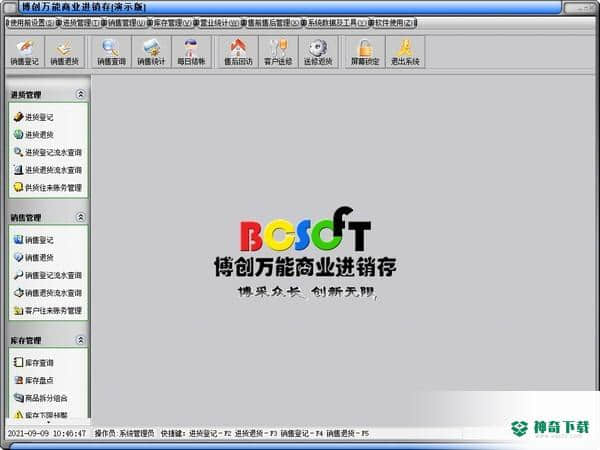Open 进货登记流水查询 in the sidebar
This screenshot has height=450, width=600.
click(x=48, y=152)
